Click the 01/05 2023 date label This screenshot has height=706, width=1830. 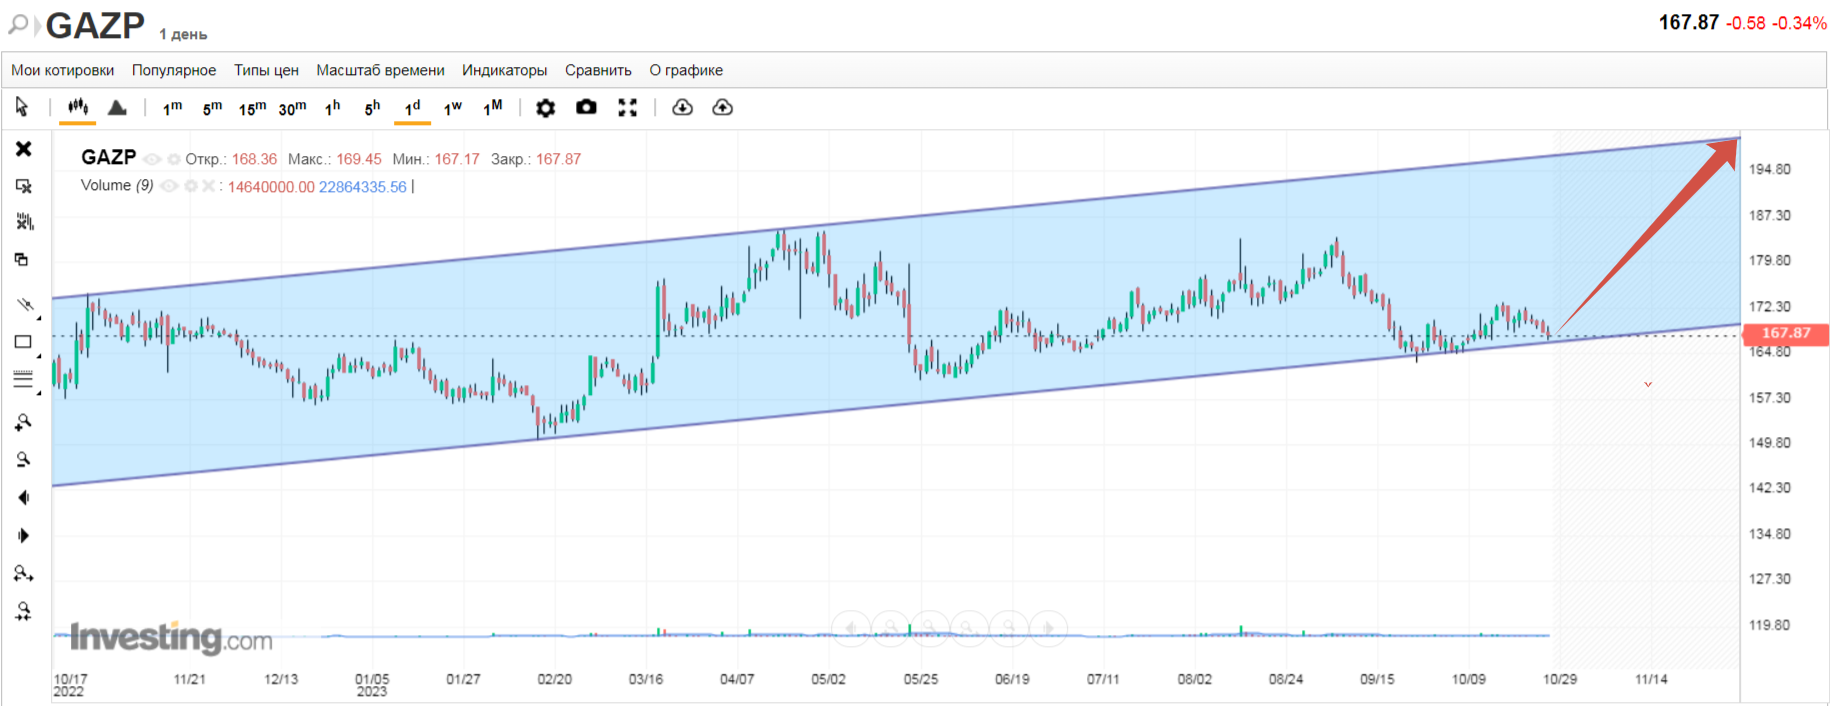tap(372, 685)
